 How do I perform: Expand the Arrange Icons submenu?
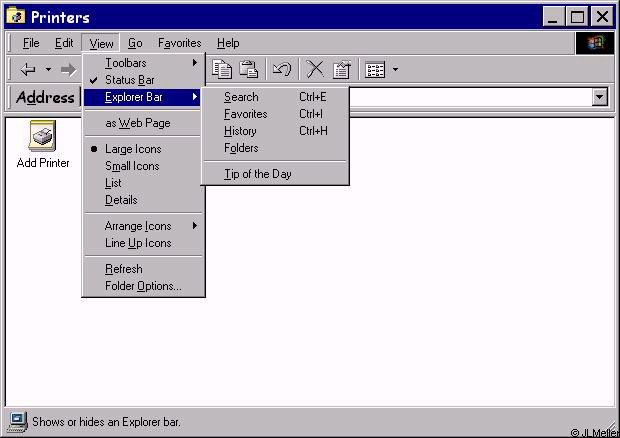point(143,226)
